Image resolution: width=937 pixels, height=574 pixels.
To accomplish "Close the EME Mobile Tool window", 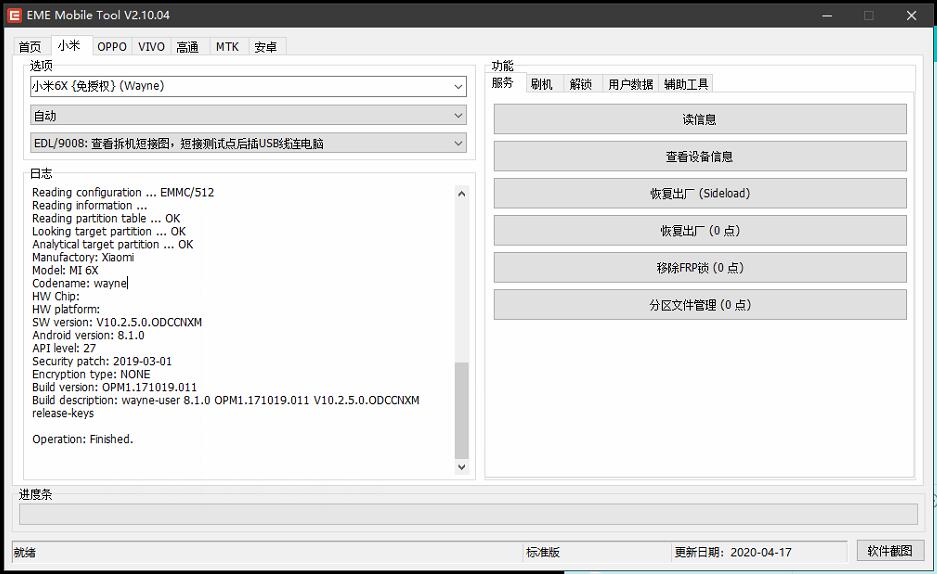I will tap(911, 16).
